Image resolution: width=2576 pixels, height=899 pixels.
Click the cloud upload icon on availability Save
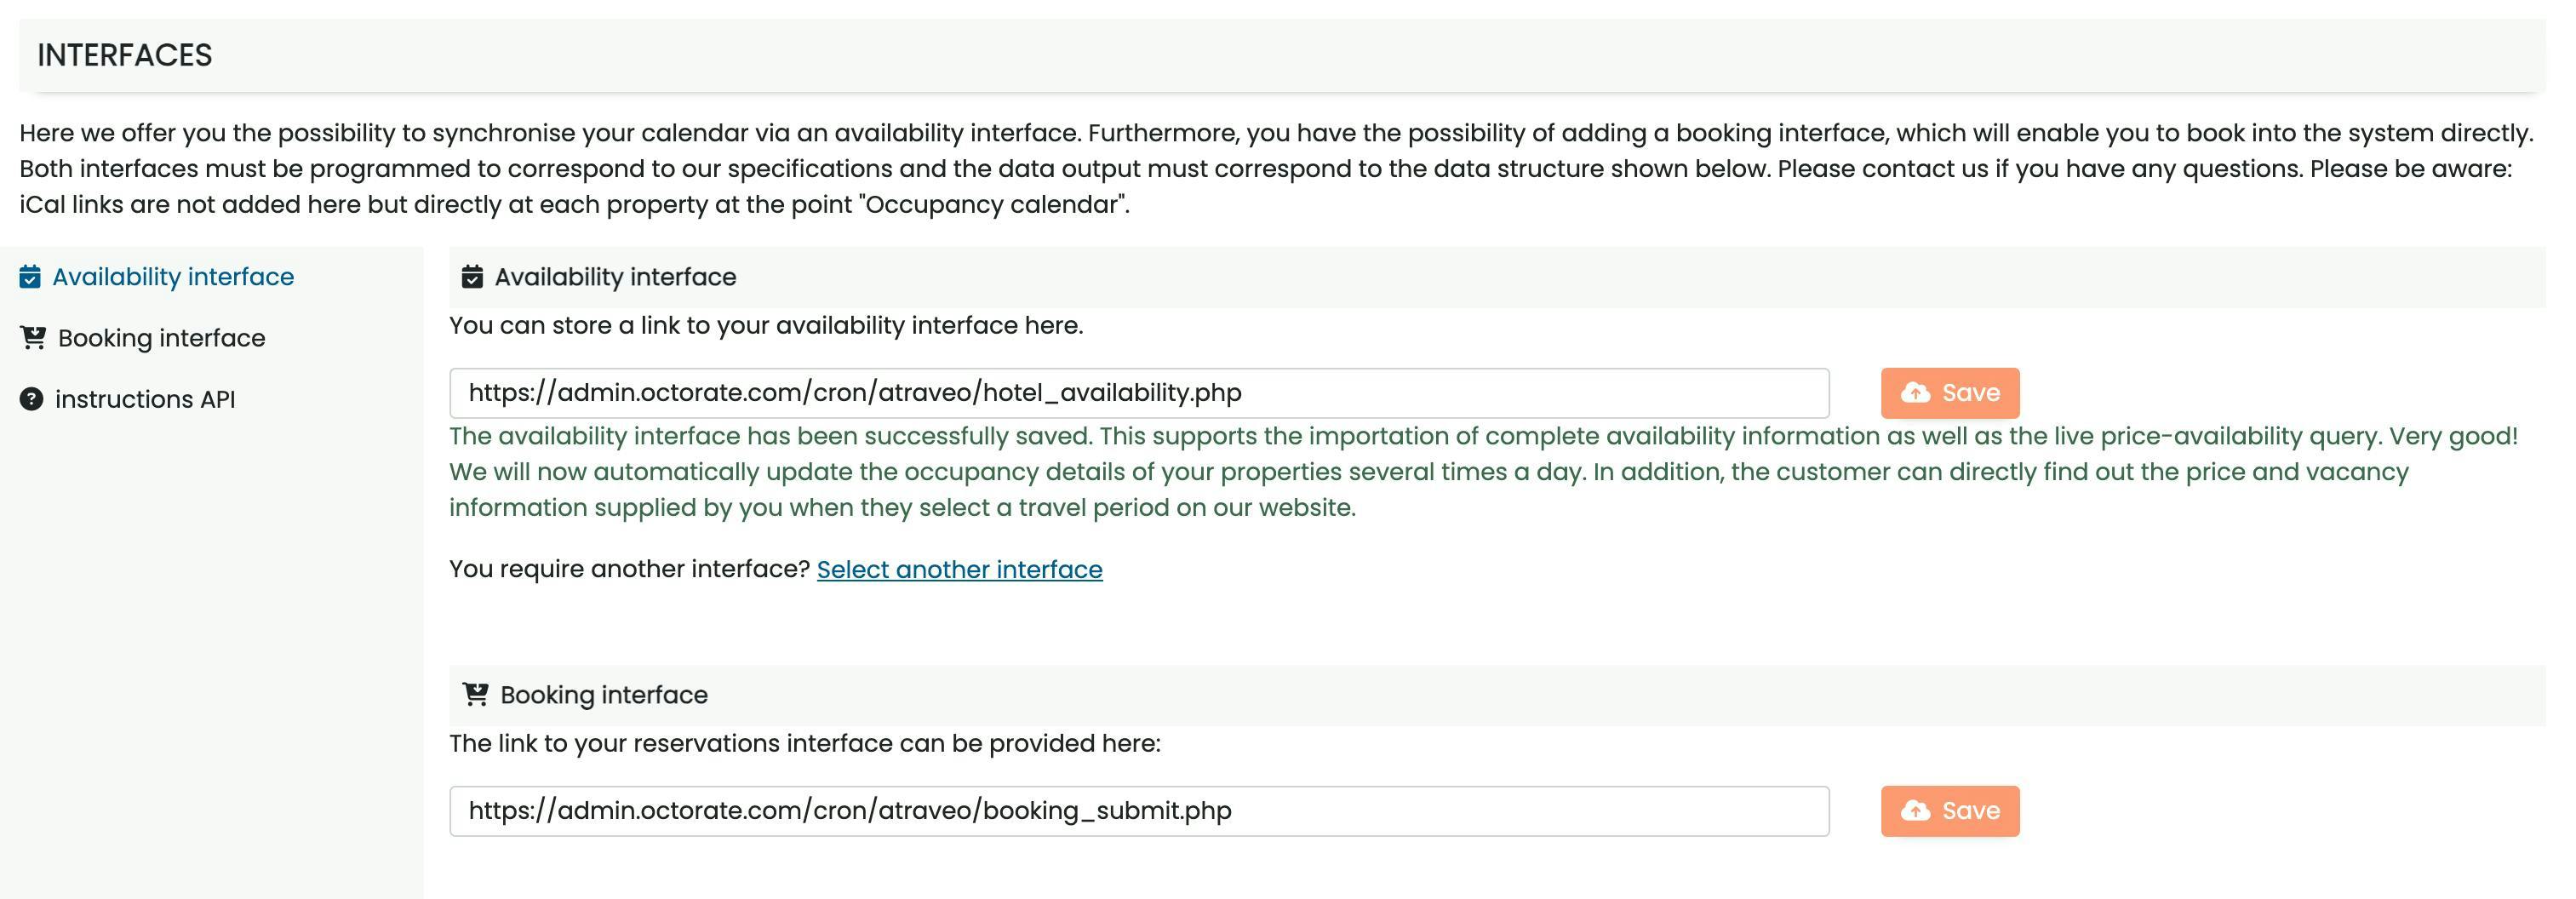pos(1915,393)
